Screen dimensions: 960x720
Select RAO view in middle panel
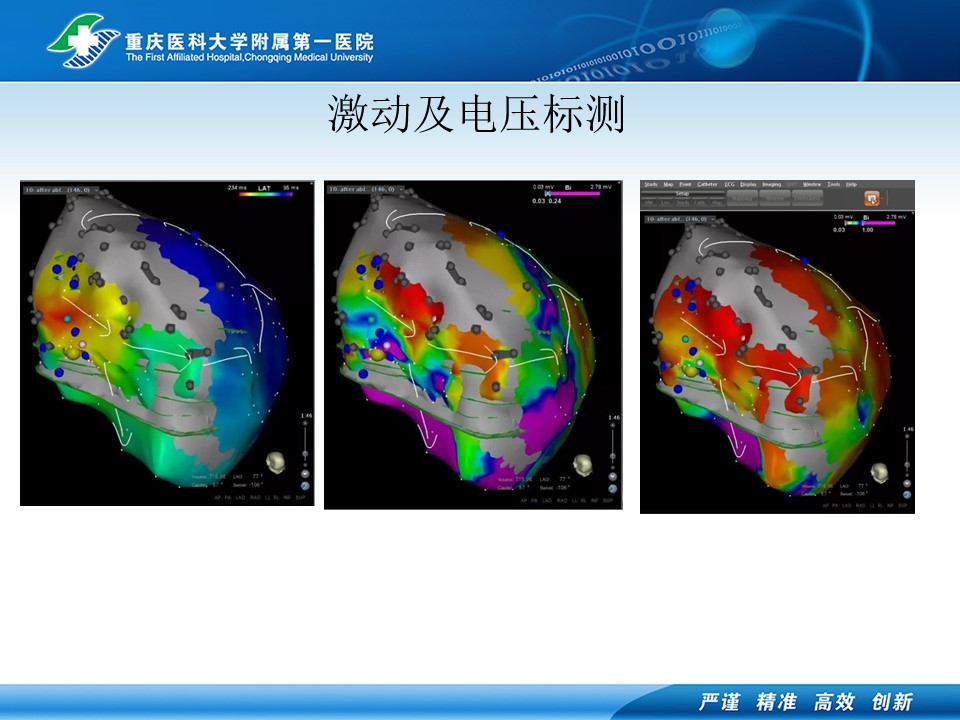point(562,500)
